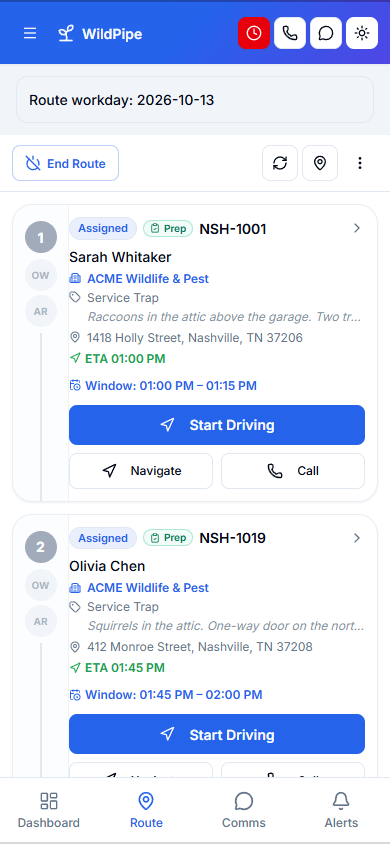
Task: Start Driving to Sarah Whitaker job
Action: tap(217, 425)
